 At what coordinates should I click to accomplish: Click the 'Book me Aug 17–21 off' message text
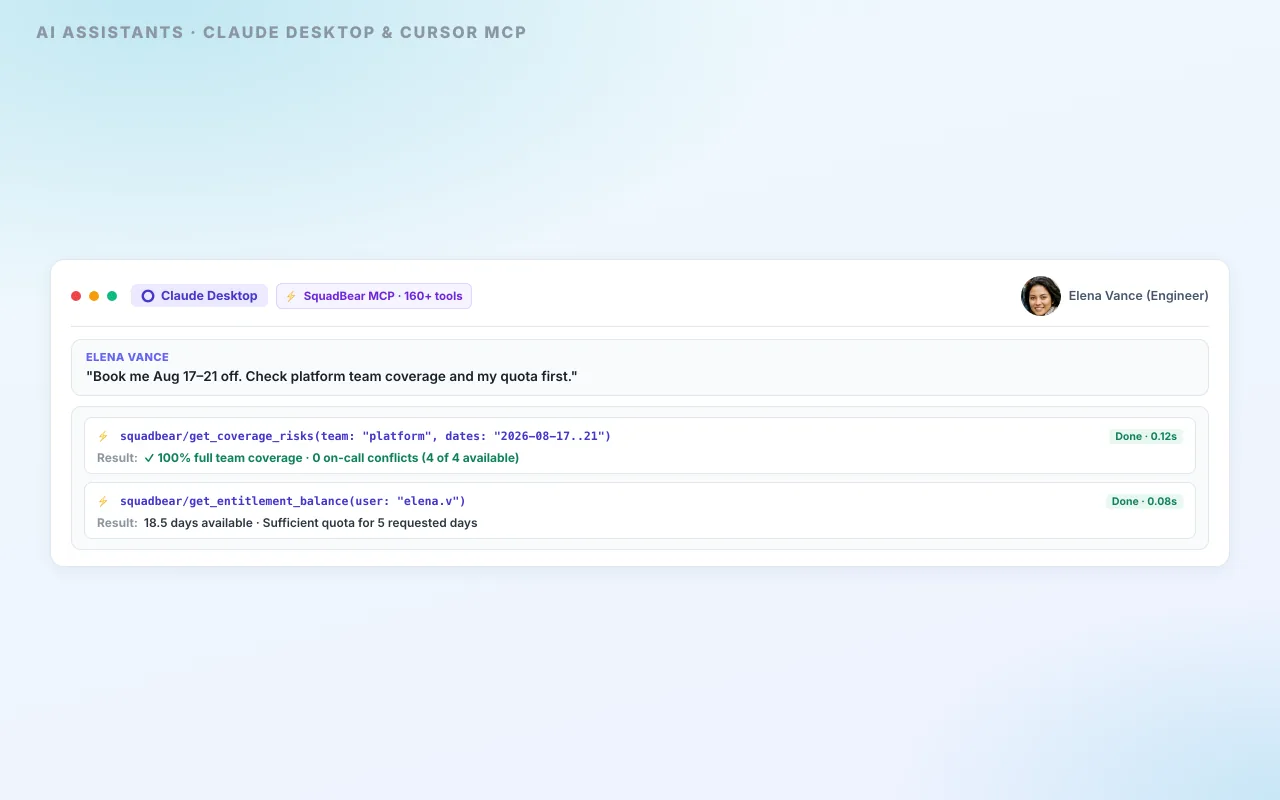coord(332,376)
